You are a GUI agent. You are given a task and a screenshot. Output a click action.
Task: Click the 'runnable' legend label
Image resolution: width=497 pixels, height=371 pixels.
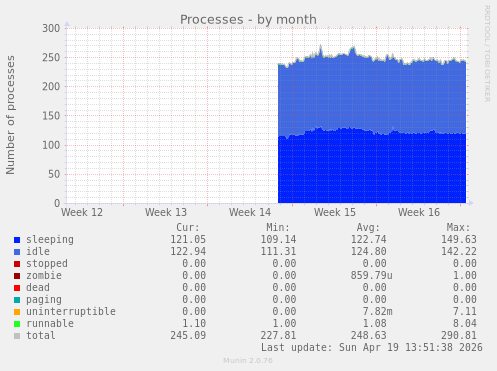point(50,324)
